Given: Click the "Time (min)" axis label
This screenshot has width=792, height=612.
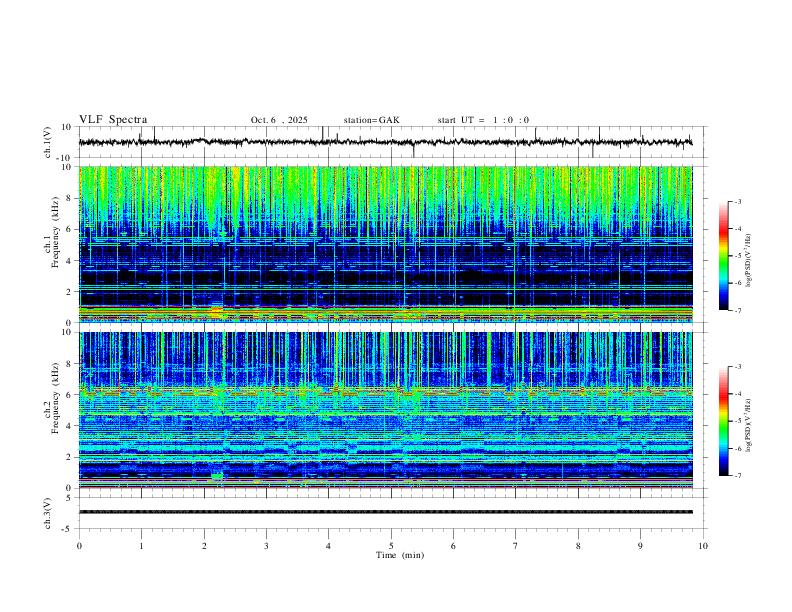Looking at the screenshot, I should click(x=400, y=555).
